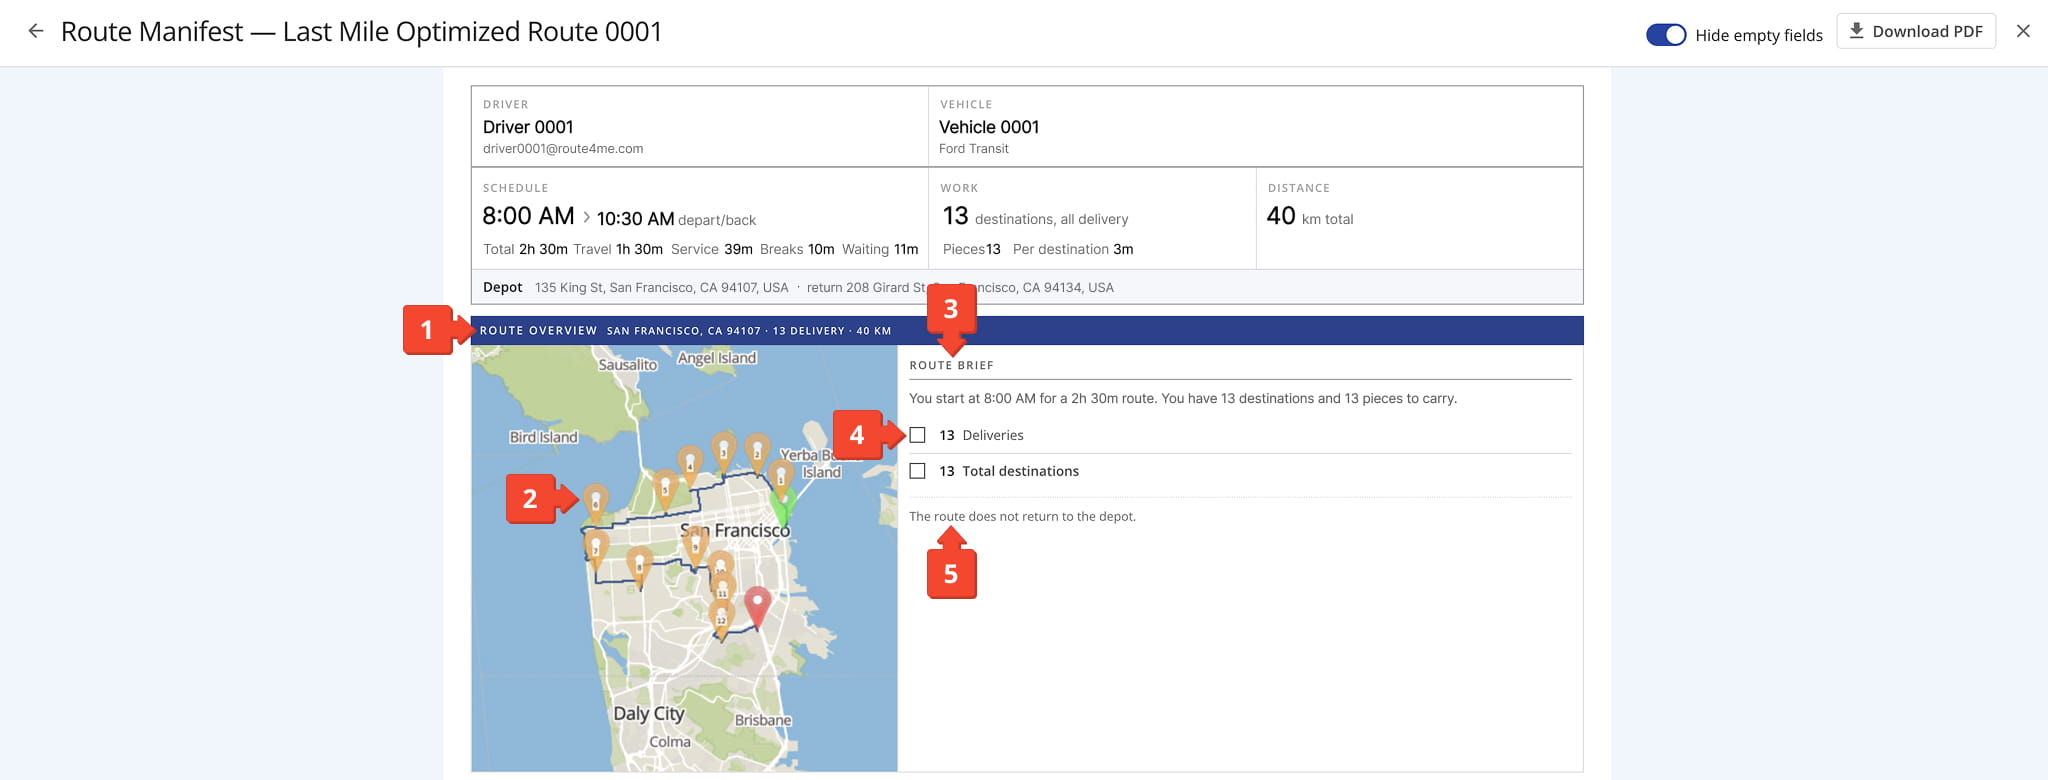The width and height of the screenshot is (2048, 780).
Task: Click the Waiting 11m value
Action: click(880, 250)
